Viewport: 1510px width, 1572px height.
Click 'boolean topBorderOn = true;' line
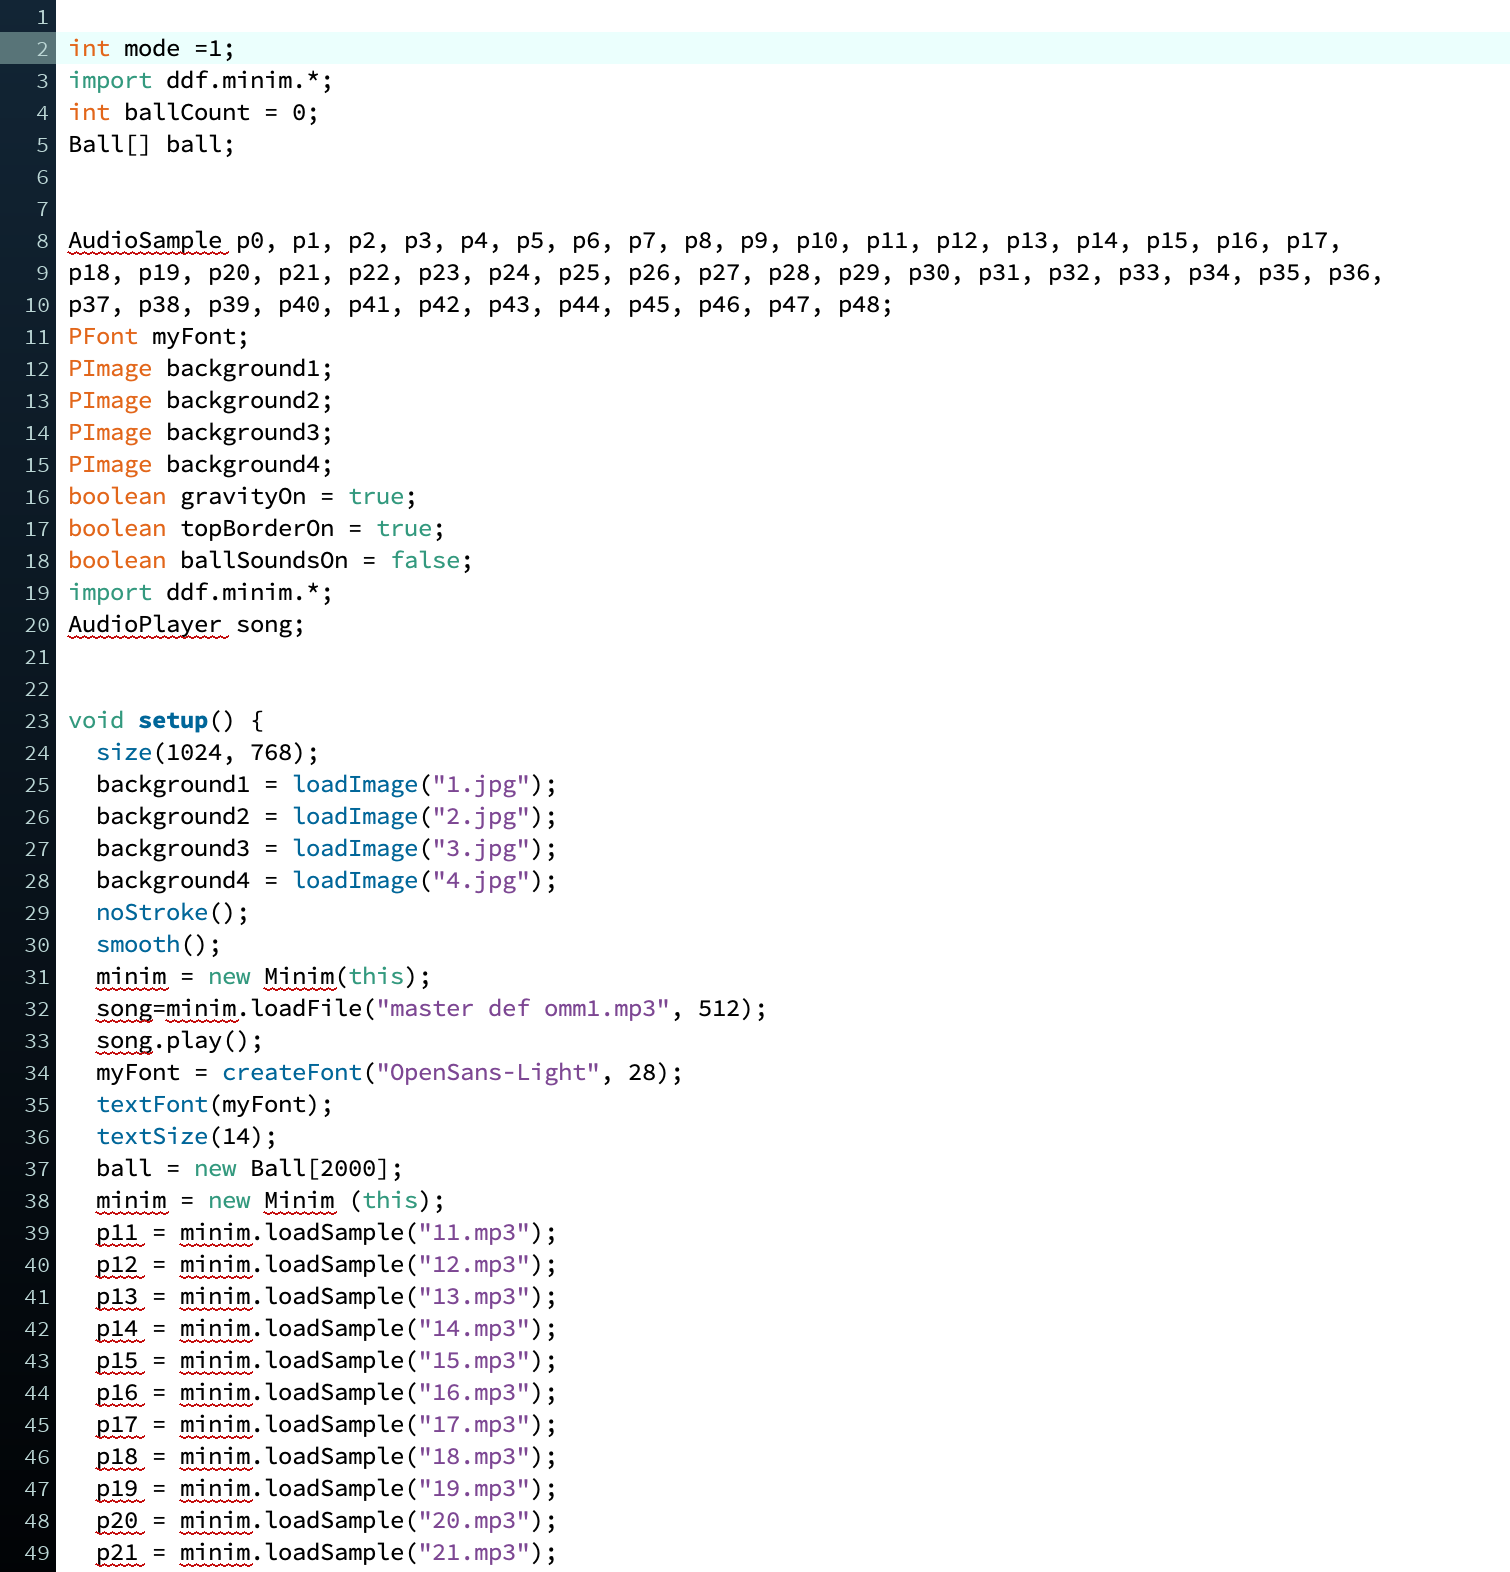coord(256,528)
